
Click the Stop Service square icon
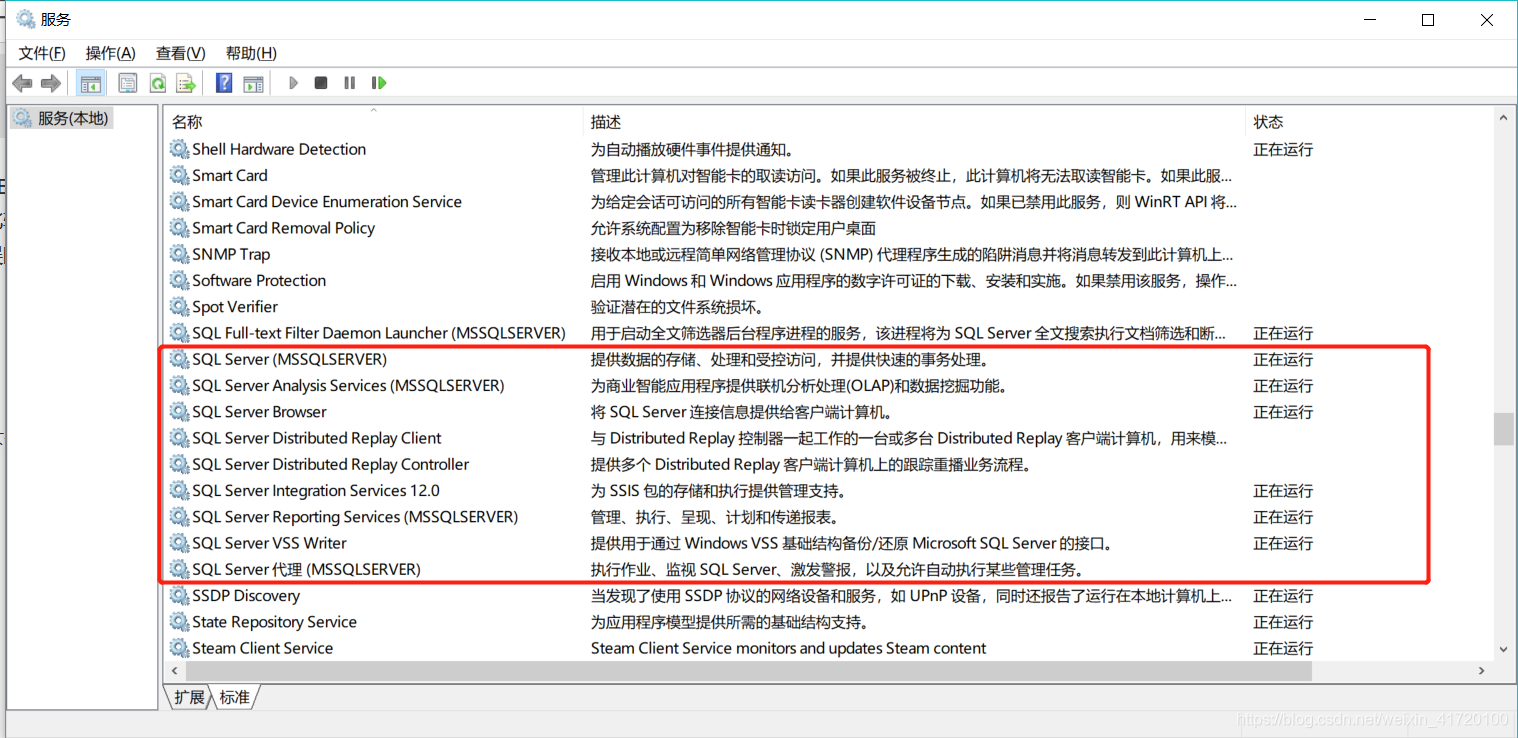coord(321,83)
